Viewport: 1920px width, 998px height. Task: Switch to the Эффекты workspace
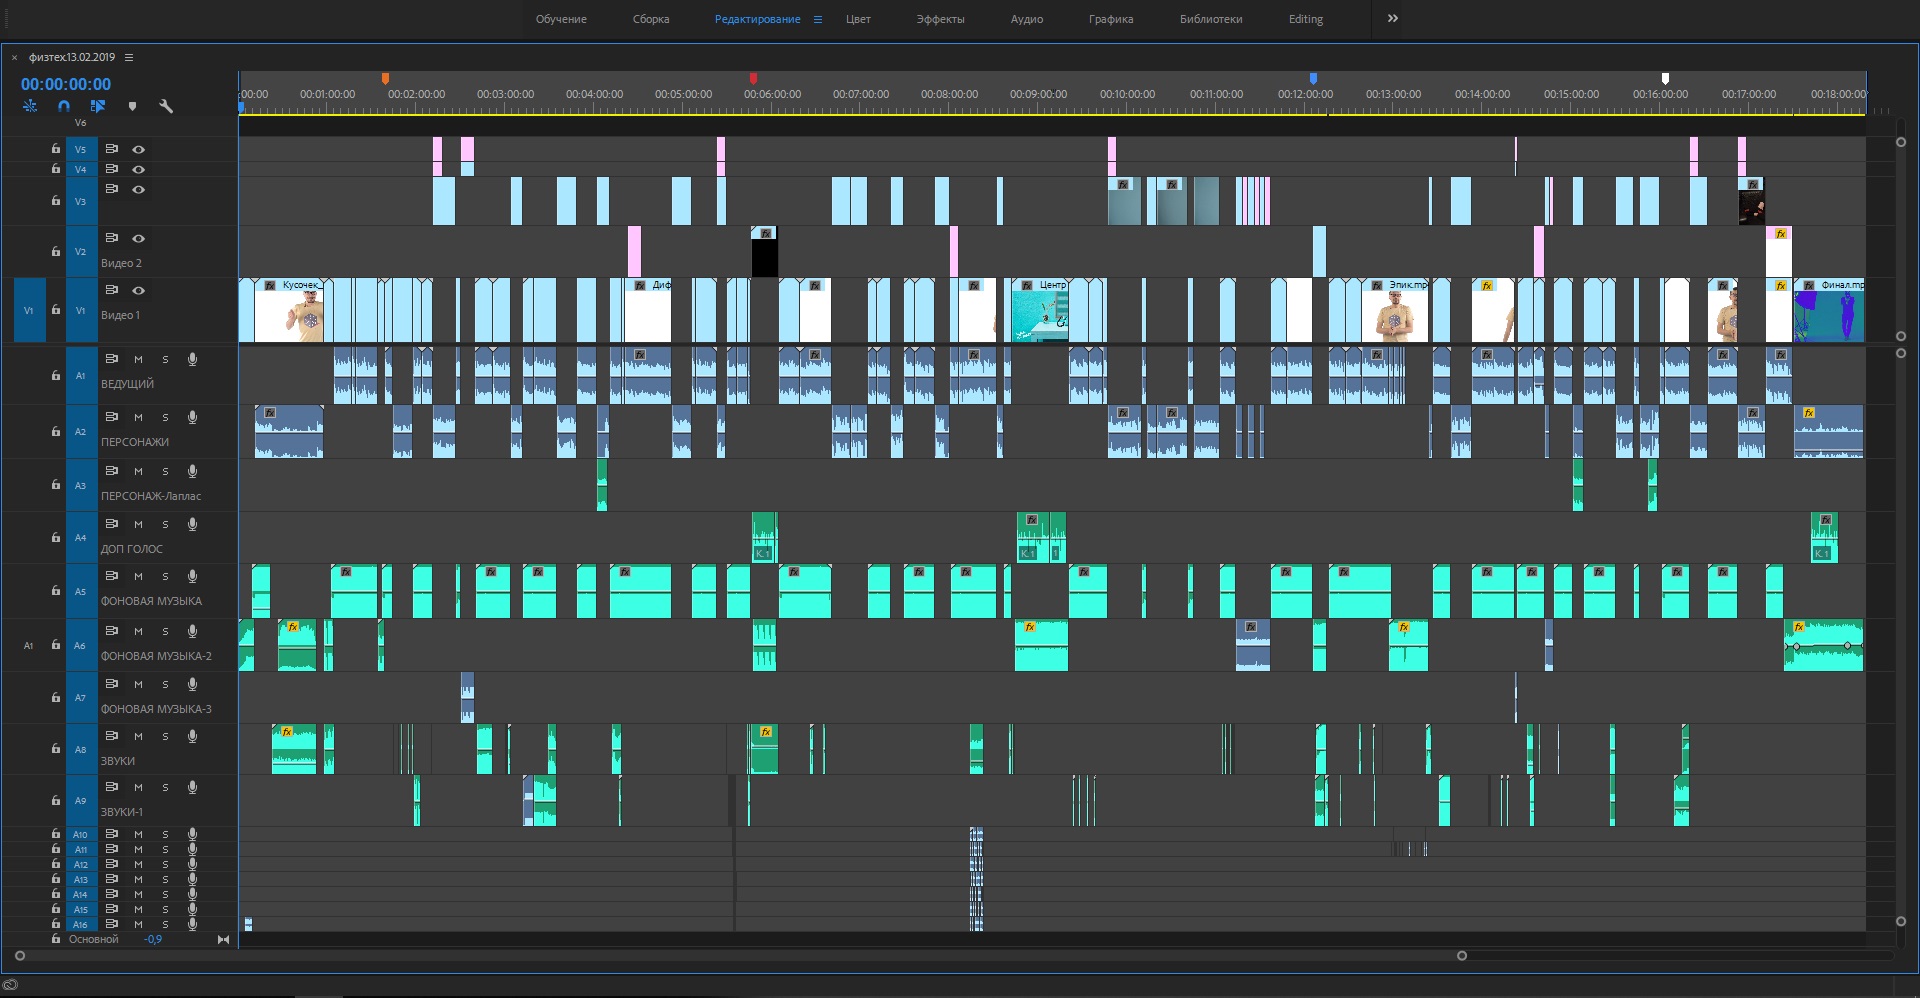click(940, 19)
